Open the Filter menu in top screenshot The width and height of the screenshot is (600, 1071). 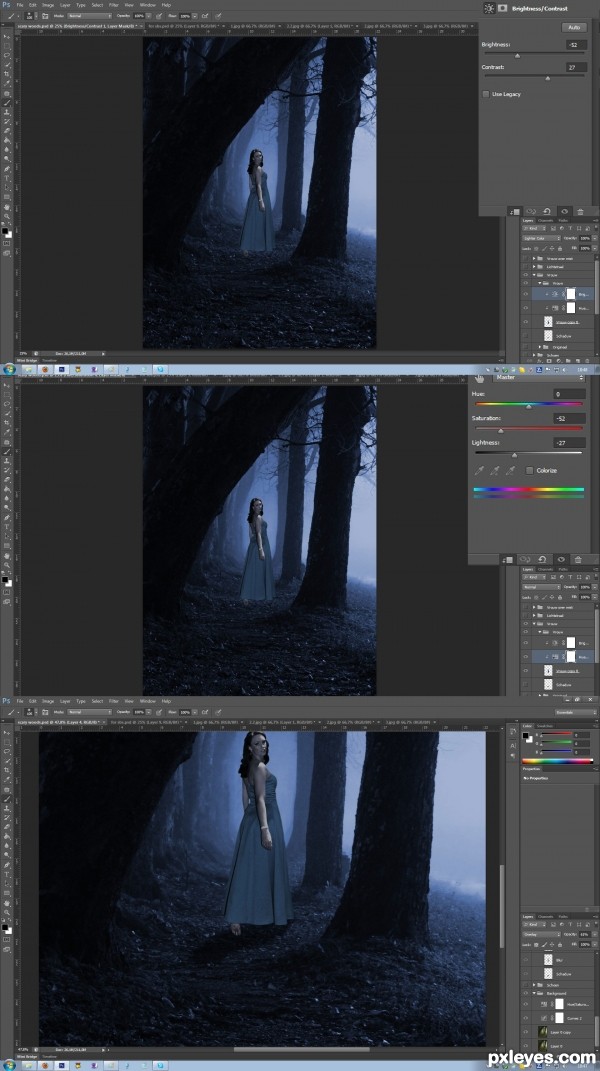point(113,5)
